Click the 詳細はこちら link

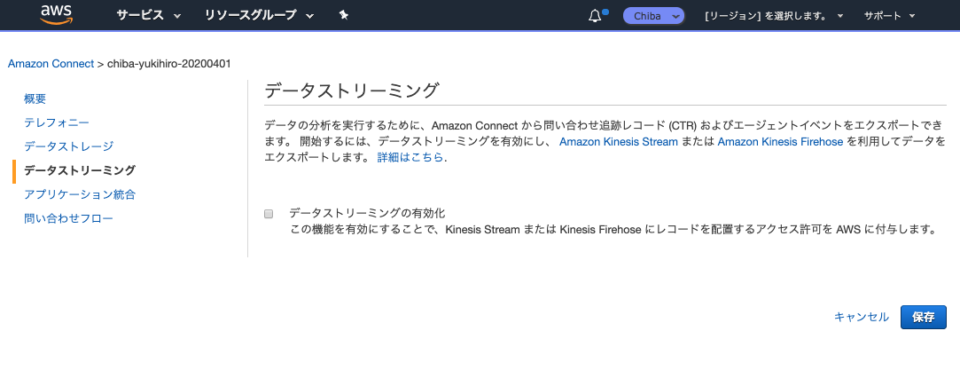410,157
